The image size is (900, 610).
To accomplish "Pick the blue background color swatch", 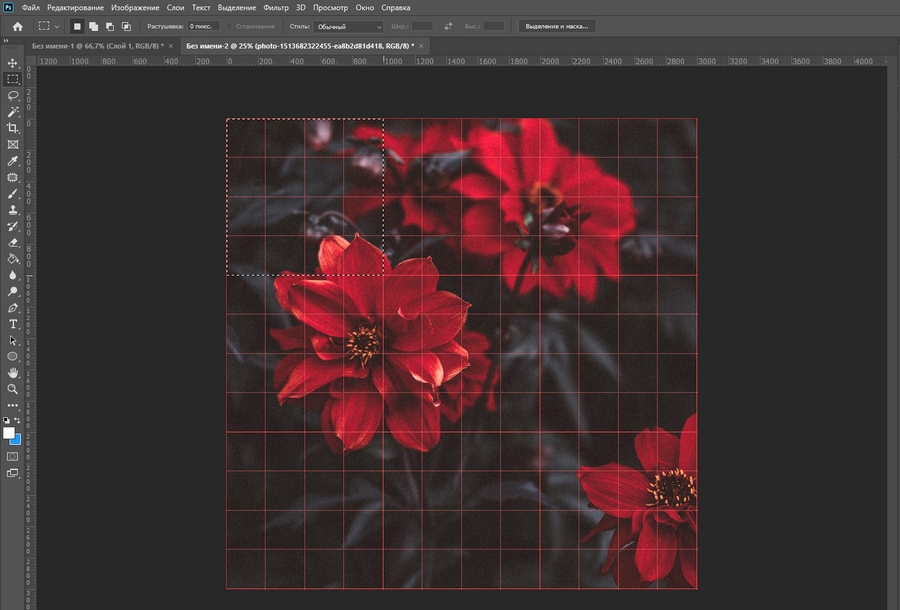I will [16, 440].
